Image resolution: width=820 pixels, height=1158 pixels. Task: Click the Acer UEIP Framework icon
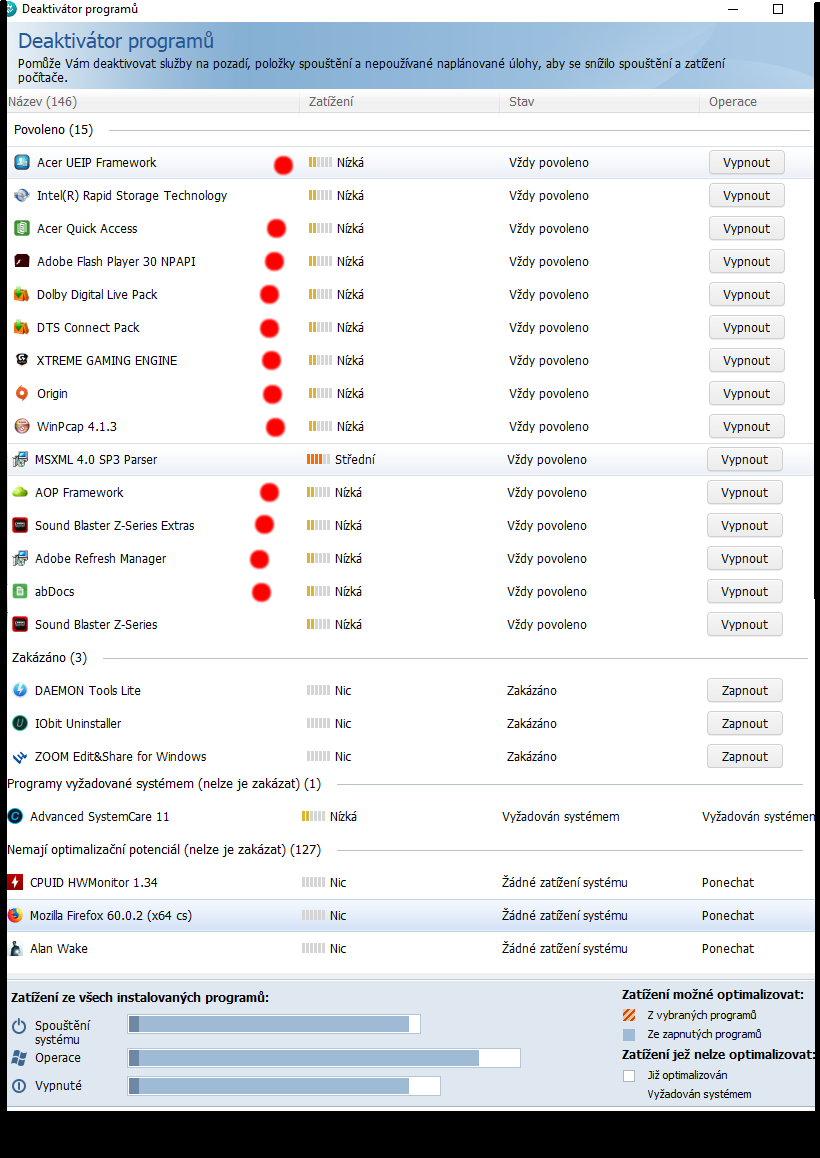point(22,162)
